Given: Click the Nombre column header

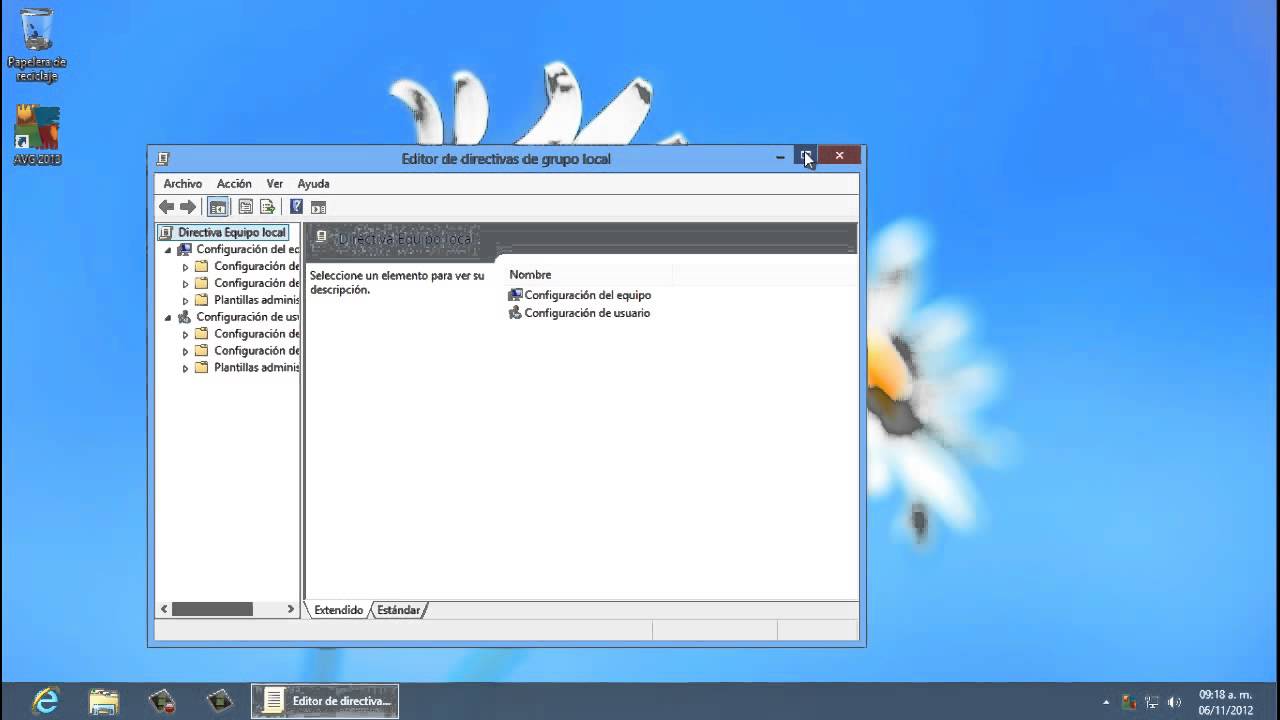Looking at the screenshot, I should click(x=589, y=274).
